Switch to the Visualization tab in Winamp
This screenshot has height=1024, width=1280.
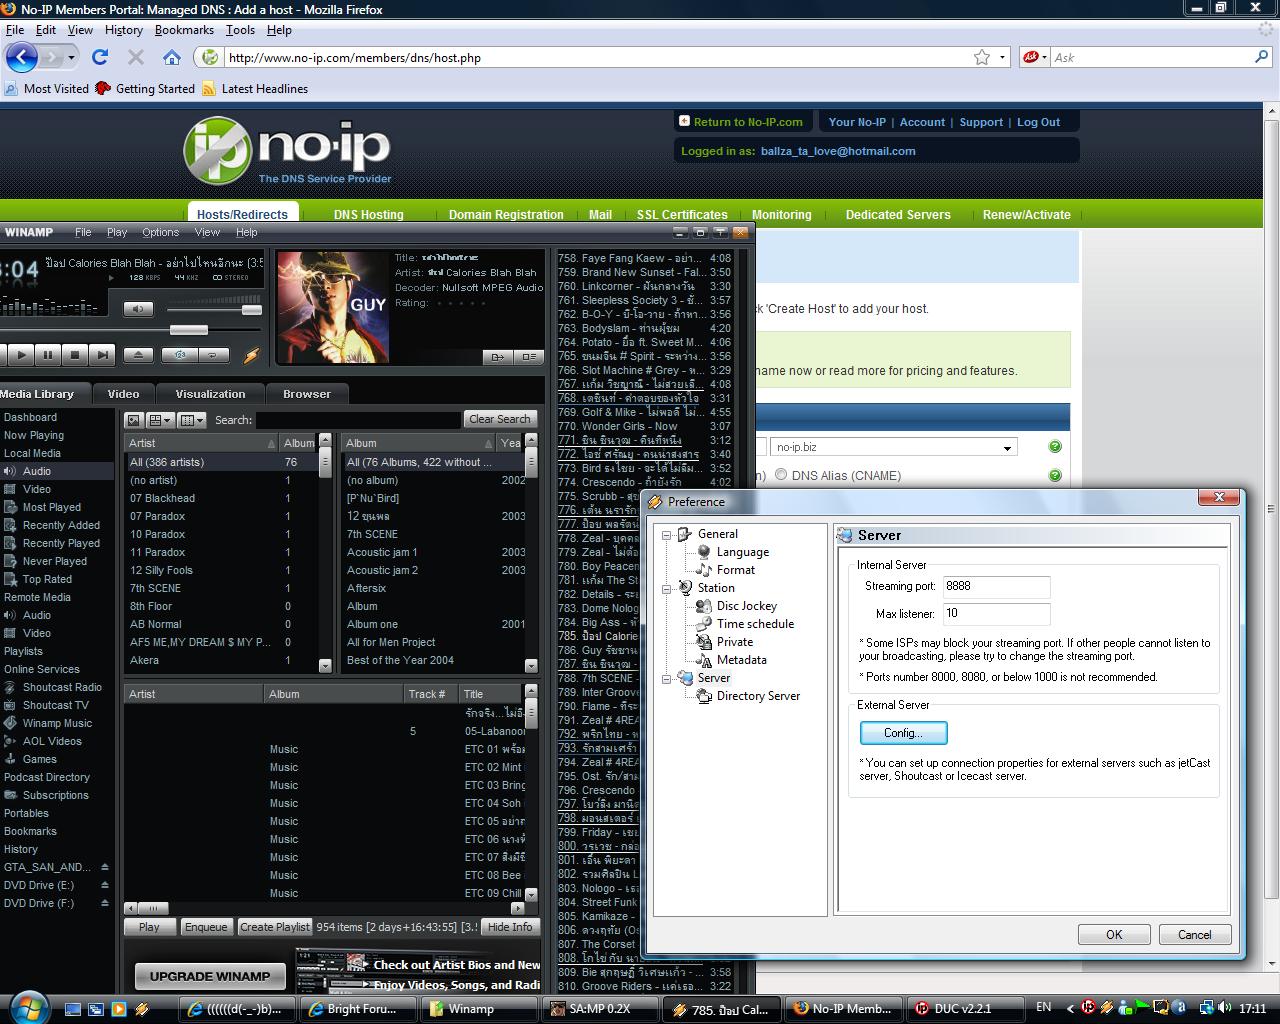point(210,394)
